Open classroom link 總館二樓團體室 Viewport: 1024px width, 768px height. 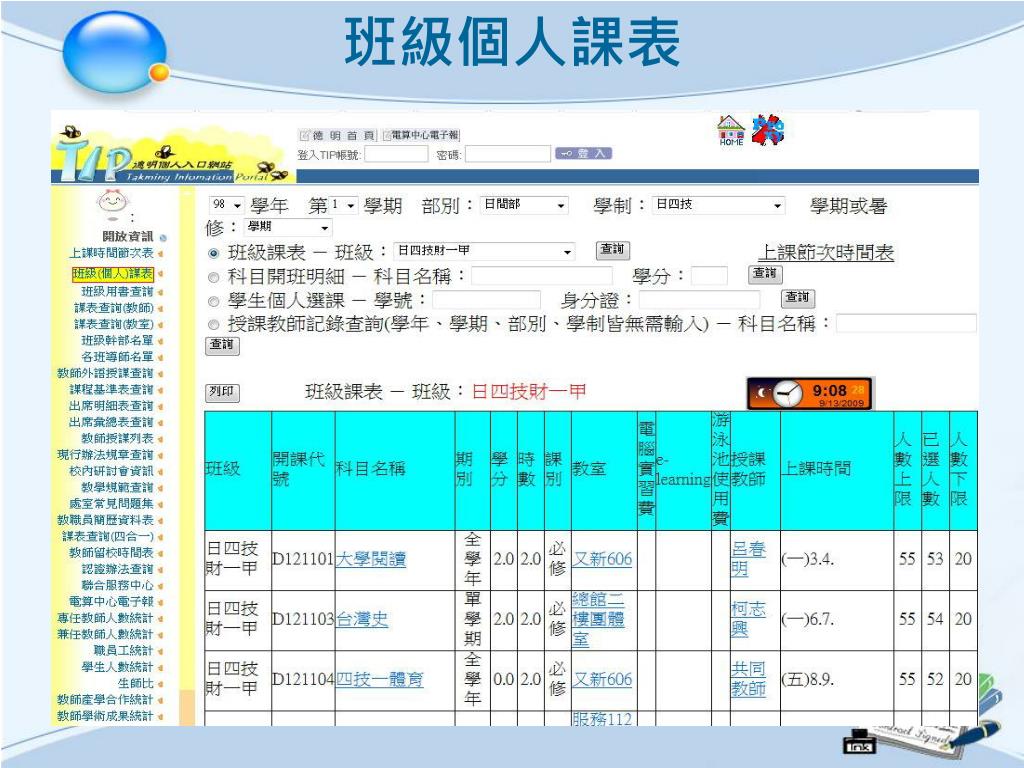[598, 619]
